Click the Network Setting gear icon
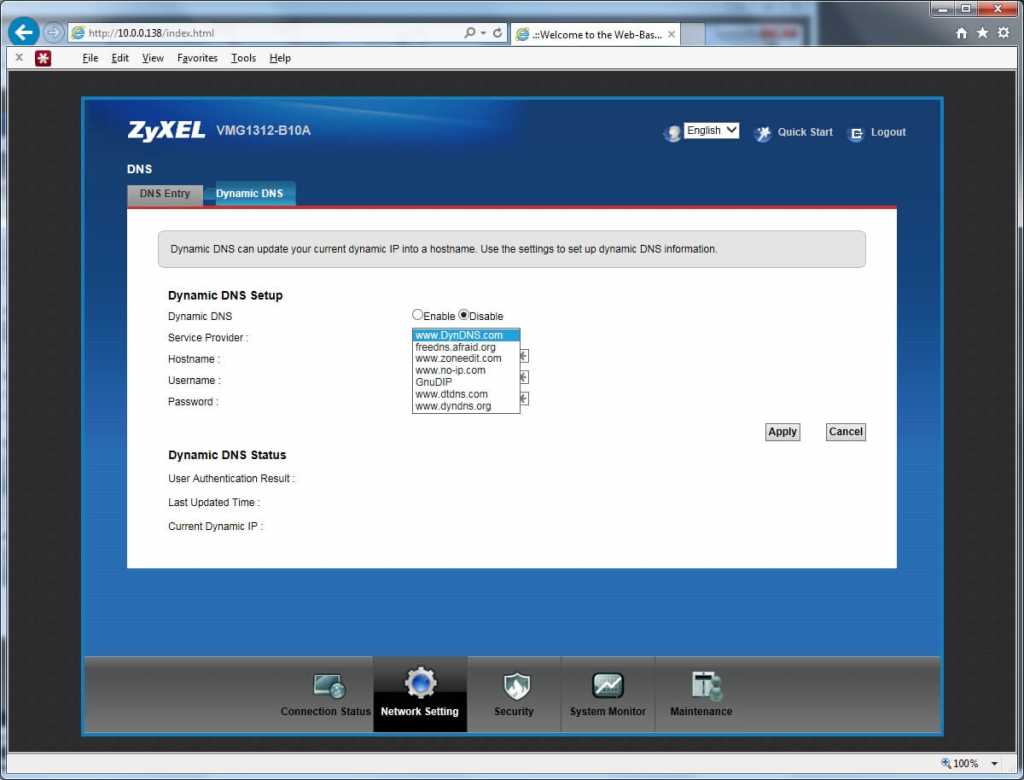This screenshot has height=780, width=1024. pos(420,683)
